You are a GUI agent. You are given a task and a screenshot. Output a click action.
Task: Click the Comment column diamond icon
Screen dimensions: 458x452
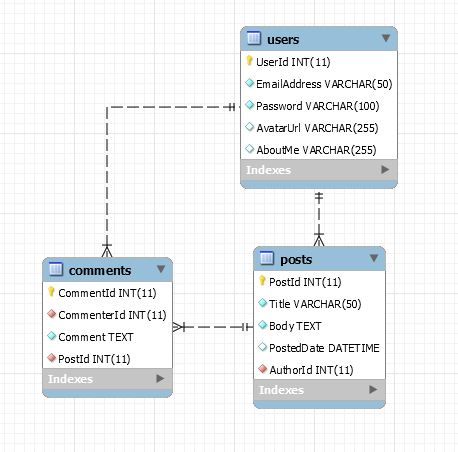pos(52,336)
